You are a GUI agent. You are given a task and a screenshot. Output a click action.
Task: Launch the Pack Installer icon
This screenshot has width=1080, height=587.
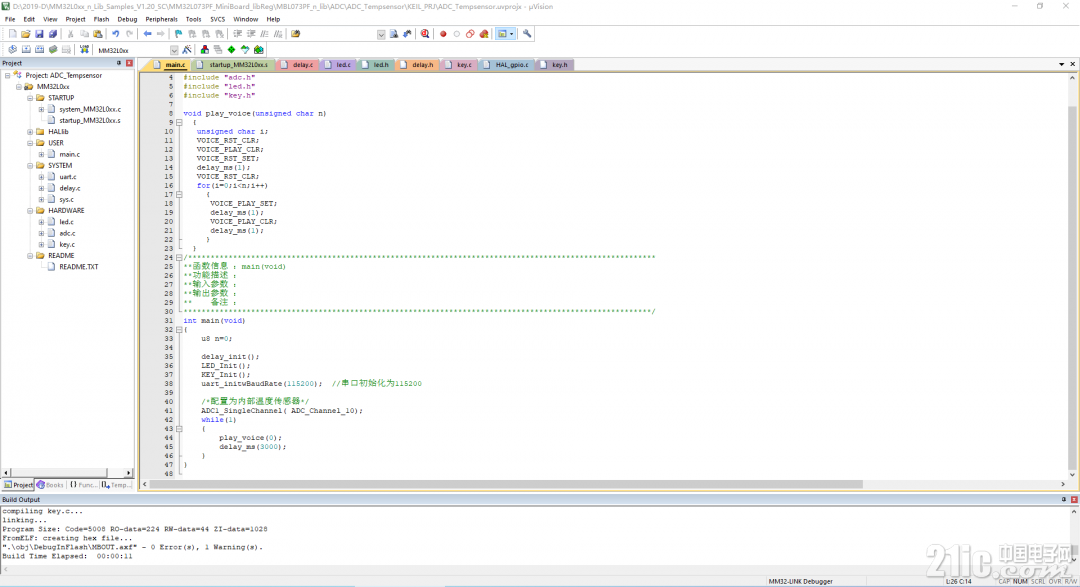[x=258, y=50]
